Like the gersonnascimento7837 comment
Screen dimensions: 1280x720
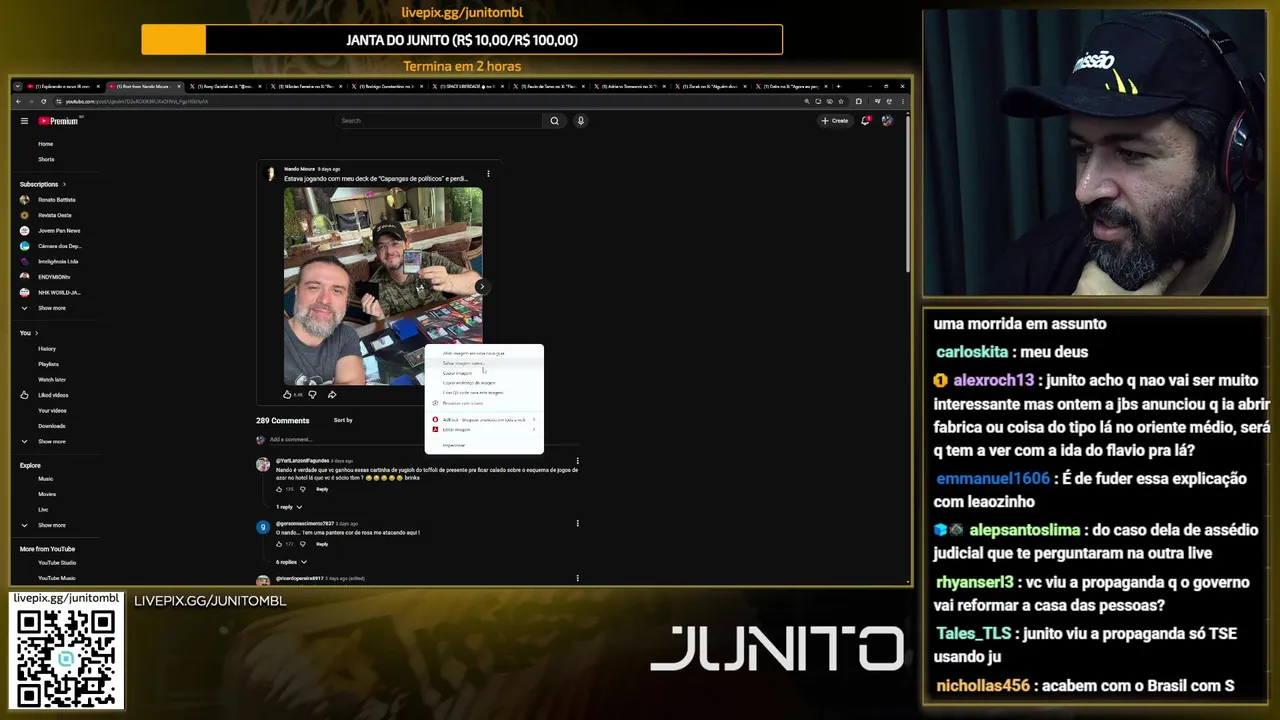click(279, 544)
